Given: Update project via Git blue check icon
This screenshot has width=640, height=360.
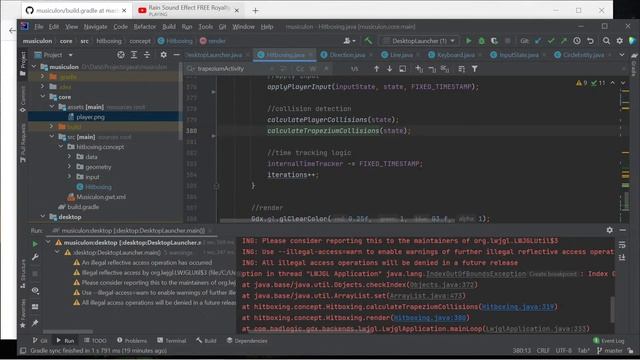Looking at the screenshot, I should coord(538,41).
